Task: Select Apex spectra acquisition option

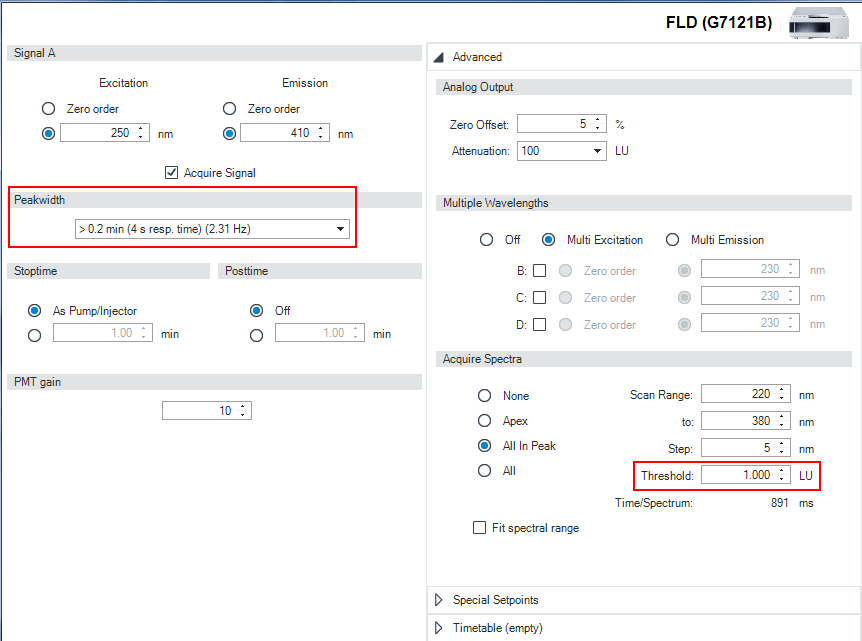Action: 485,421
